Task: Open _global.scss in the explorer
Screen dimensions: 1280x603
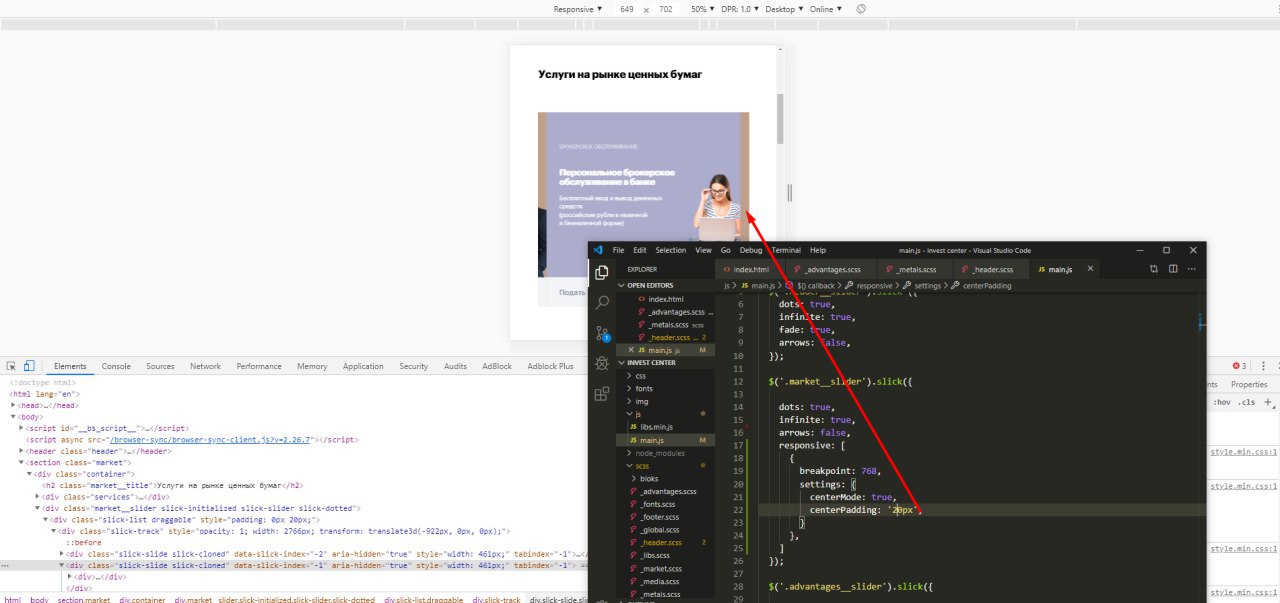Action: pos(663,530)
